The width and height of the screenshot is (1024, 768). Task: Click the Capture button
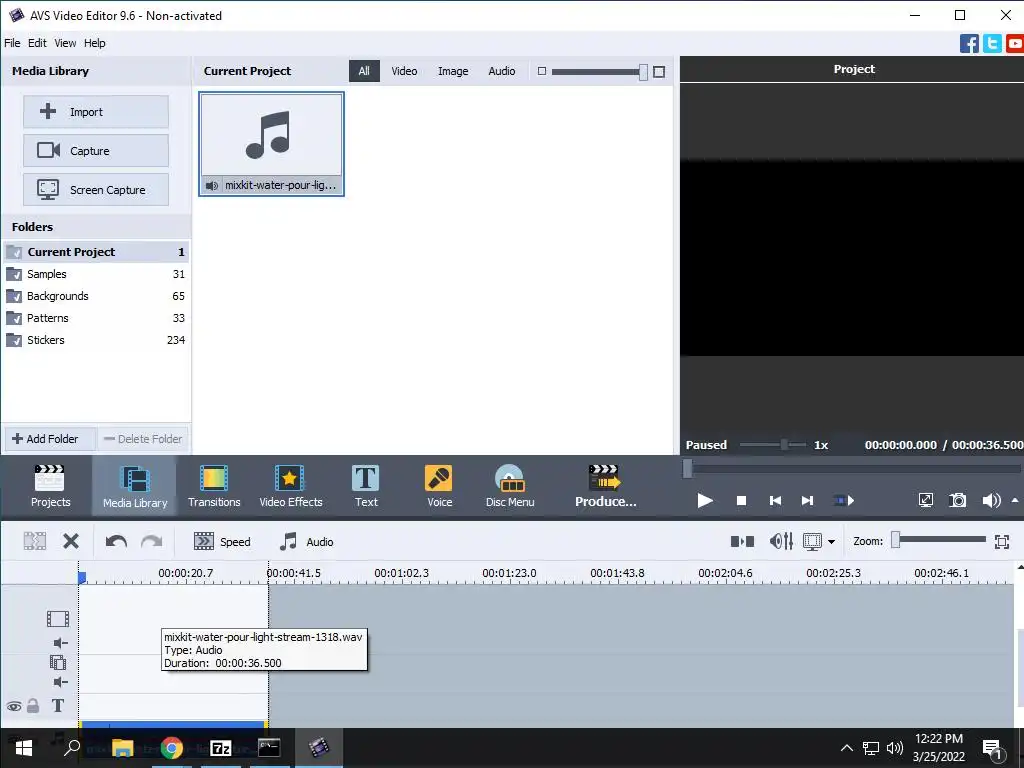pos(96,151)
